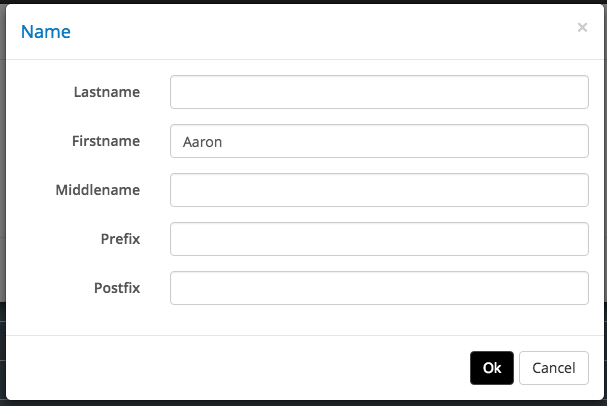This screenshot has height=406, width=607.
Task: Click the Lastname label
Action: [107, 92]
